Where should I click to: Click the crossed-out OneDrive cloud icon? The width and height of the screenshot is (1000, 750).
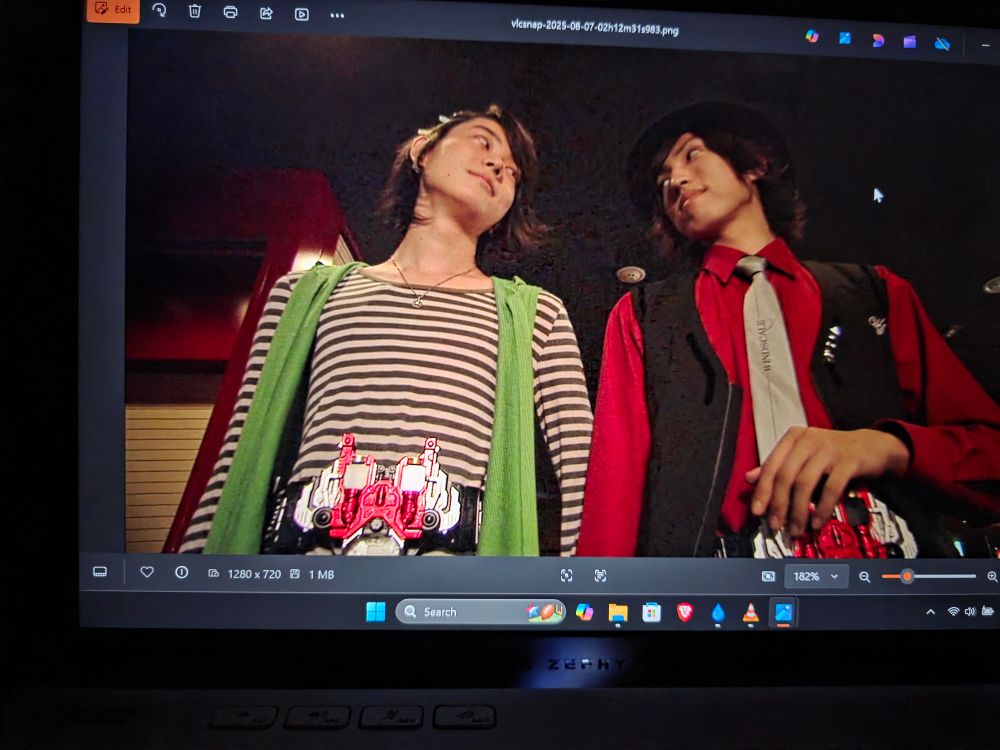[943, 44]
